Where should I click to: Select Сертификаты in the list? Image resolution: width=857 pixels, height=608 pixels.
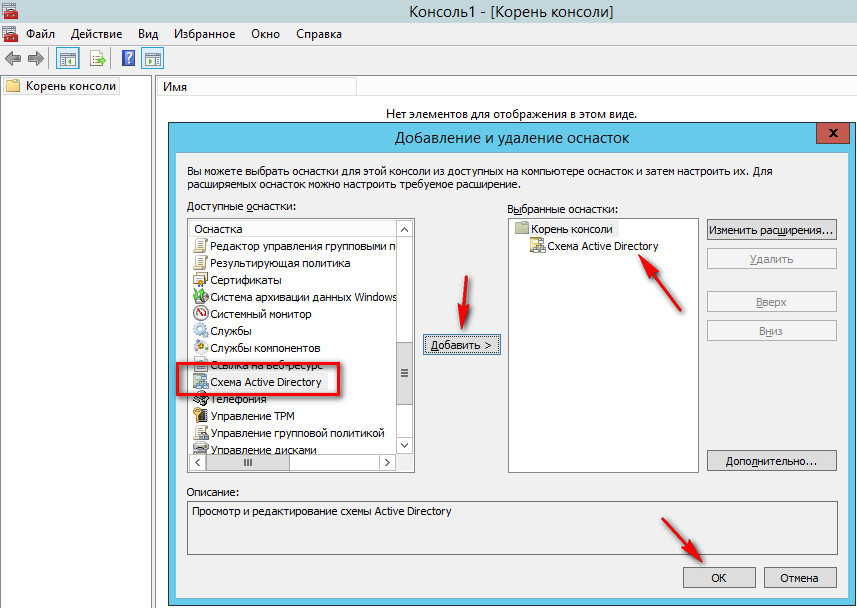[x=246, y=280]
